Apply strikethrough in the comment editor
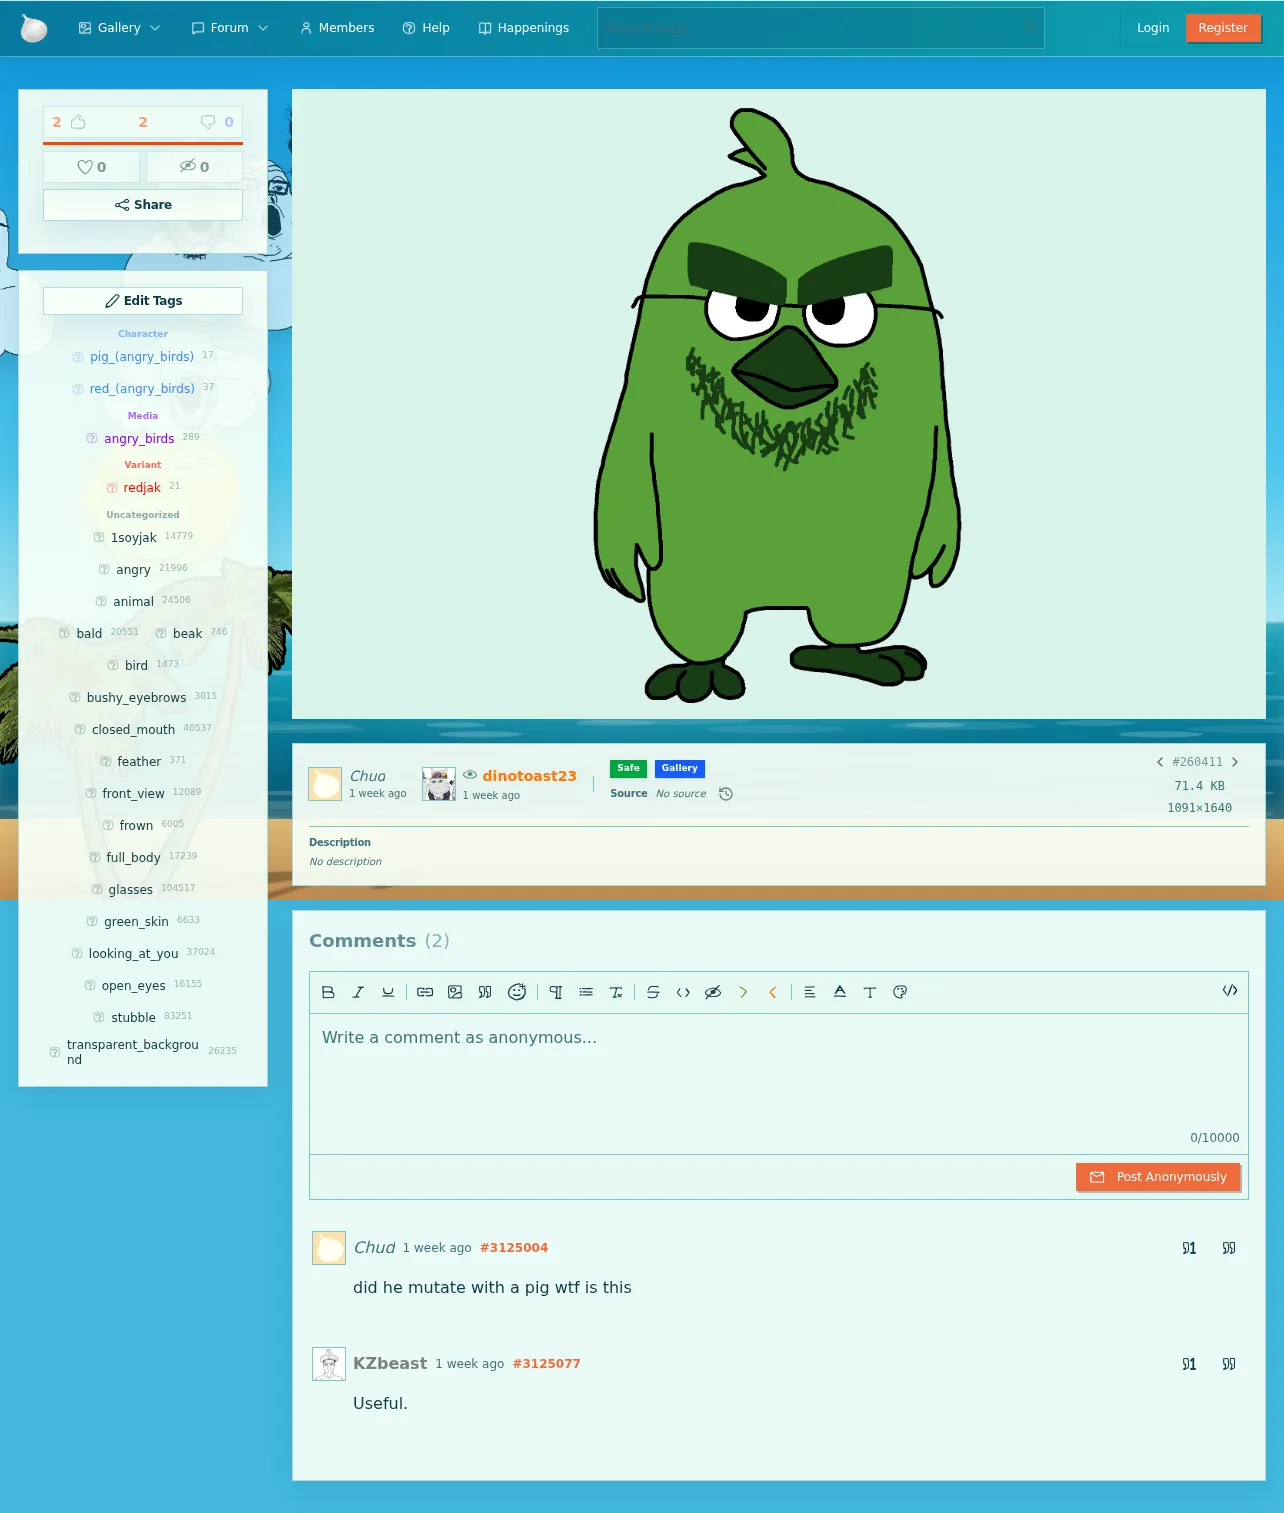Image resolution: width=1284 pixels, height=1513 pixels. pos(653,992)
